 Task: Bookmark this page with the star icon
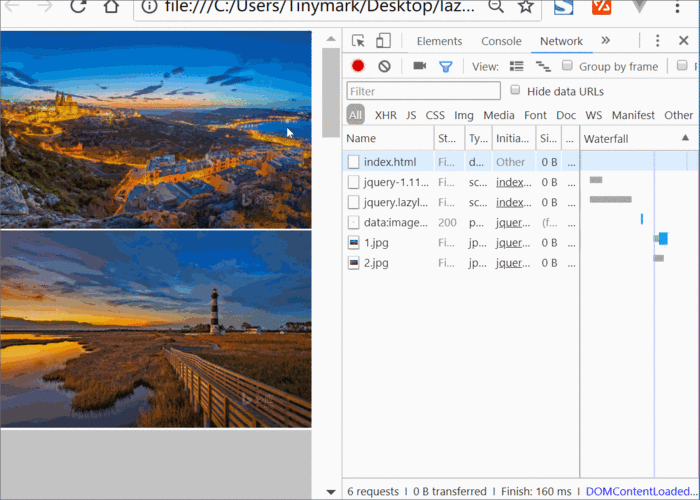pos(523,7)
